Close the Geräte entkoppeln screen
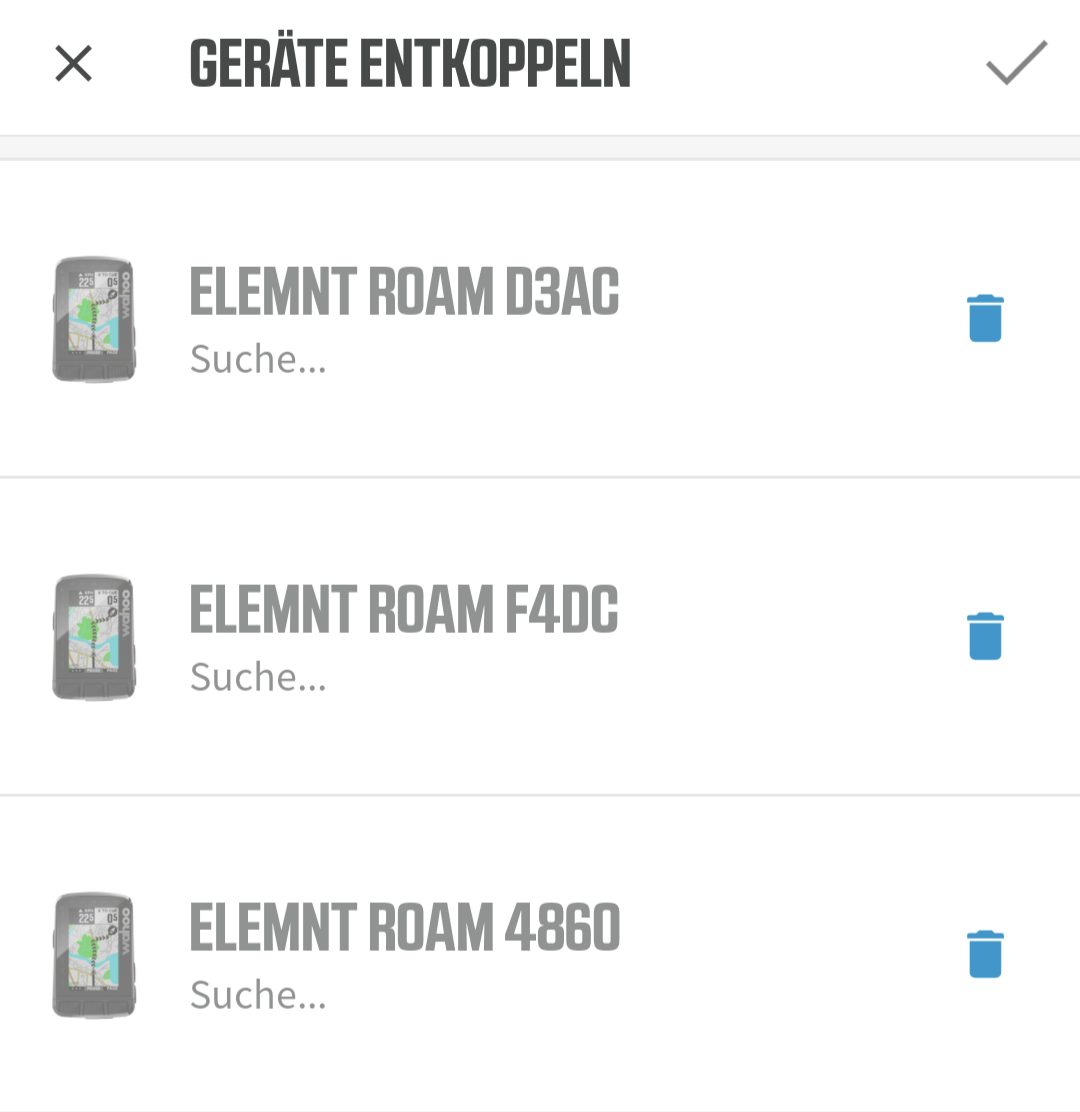1080x1112 pixels. tap(73, 65)
